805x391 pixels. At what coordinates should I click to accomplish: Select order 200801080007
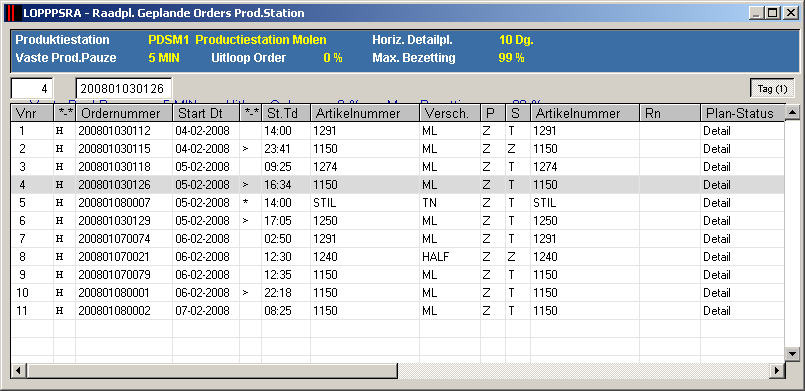(x=114, y=203)
